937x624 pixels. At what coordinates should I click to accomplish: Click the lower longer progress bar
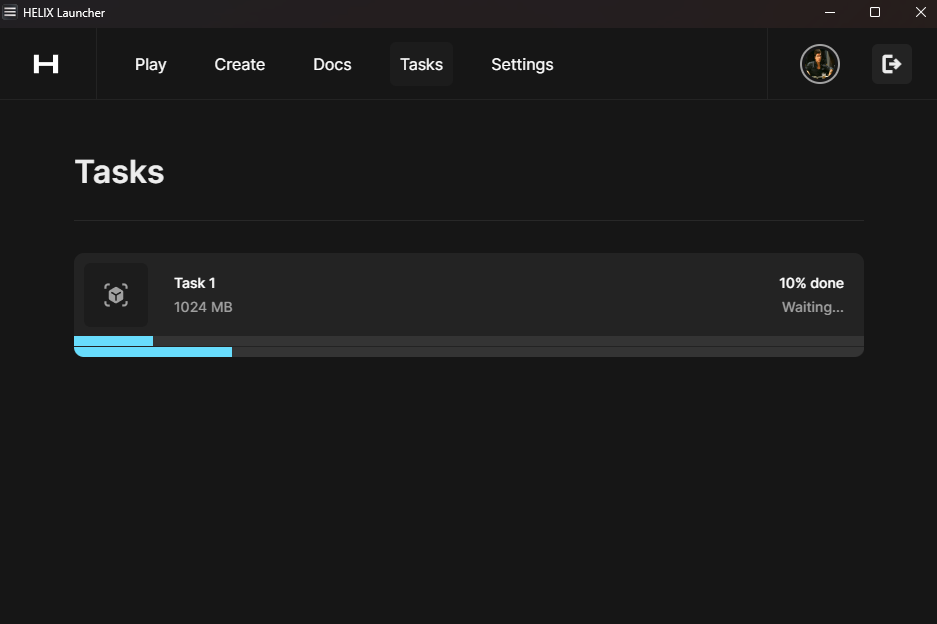pos(153,352)
